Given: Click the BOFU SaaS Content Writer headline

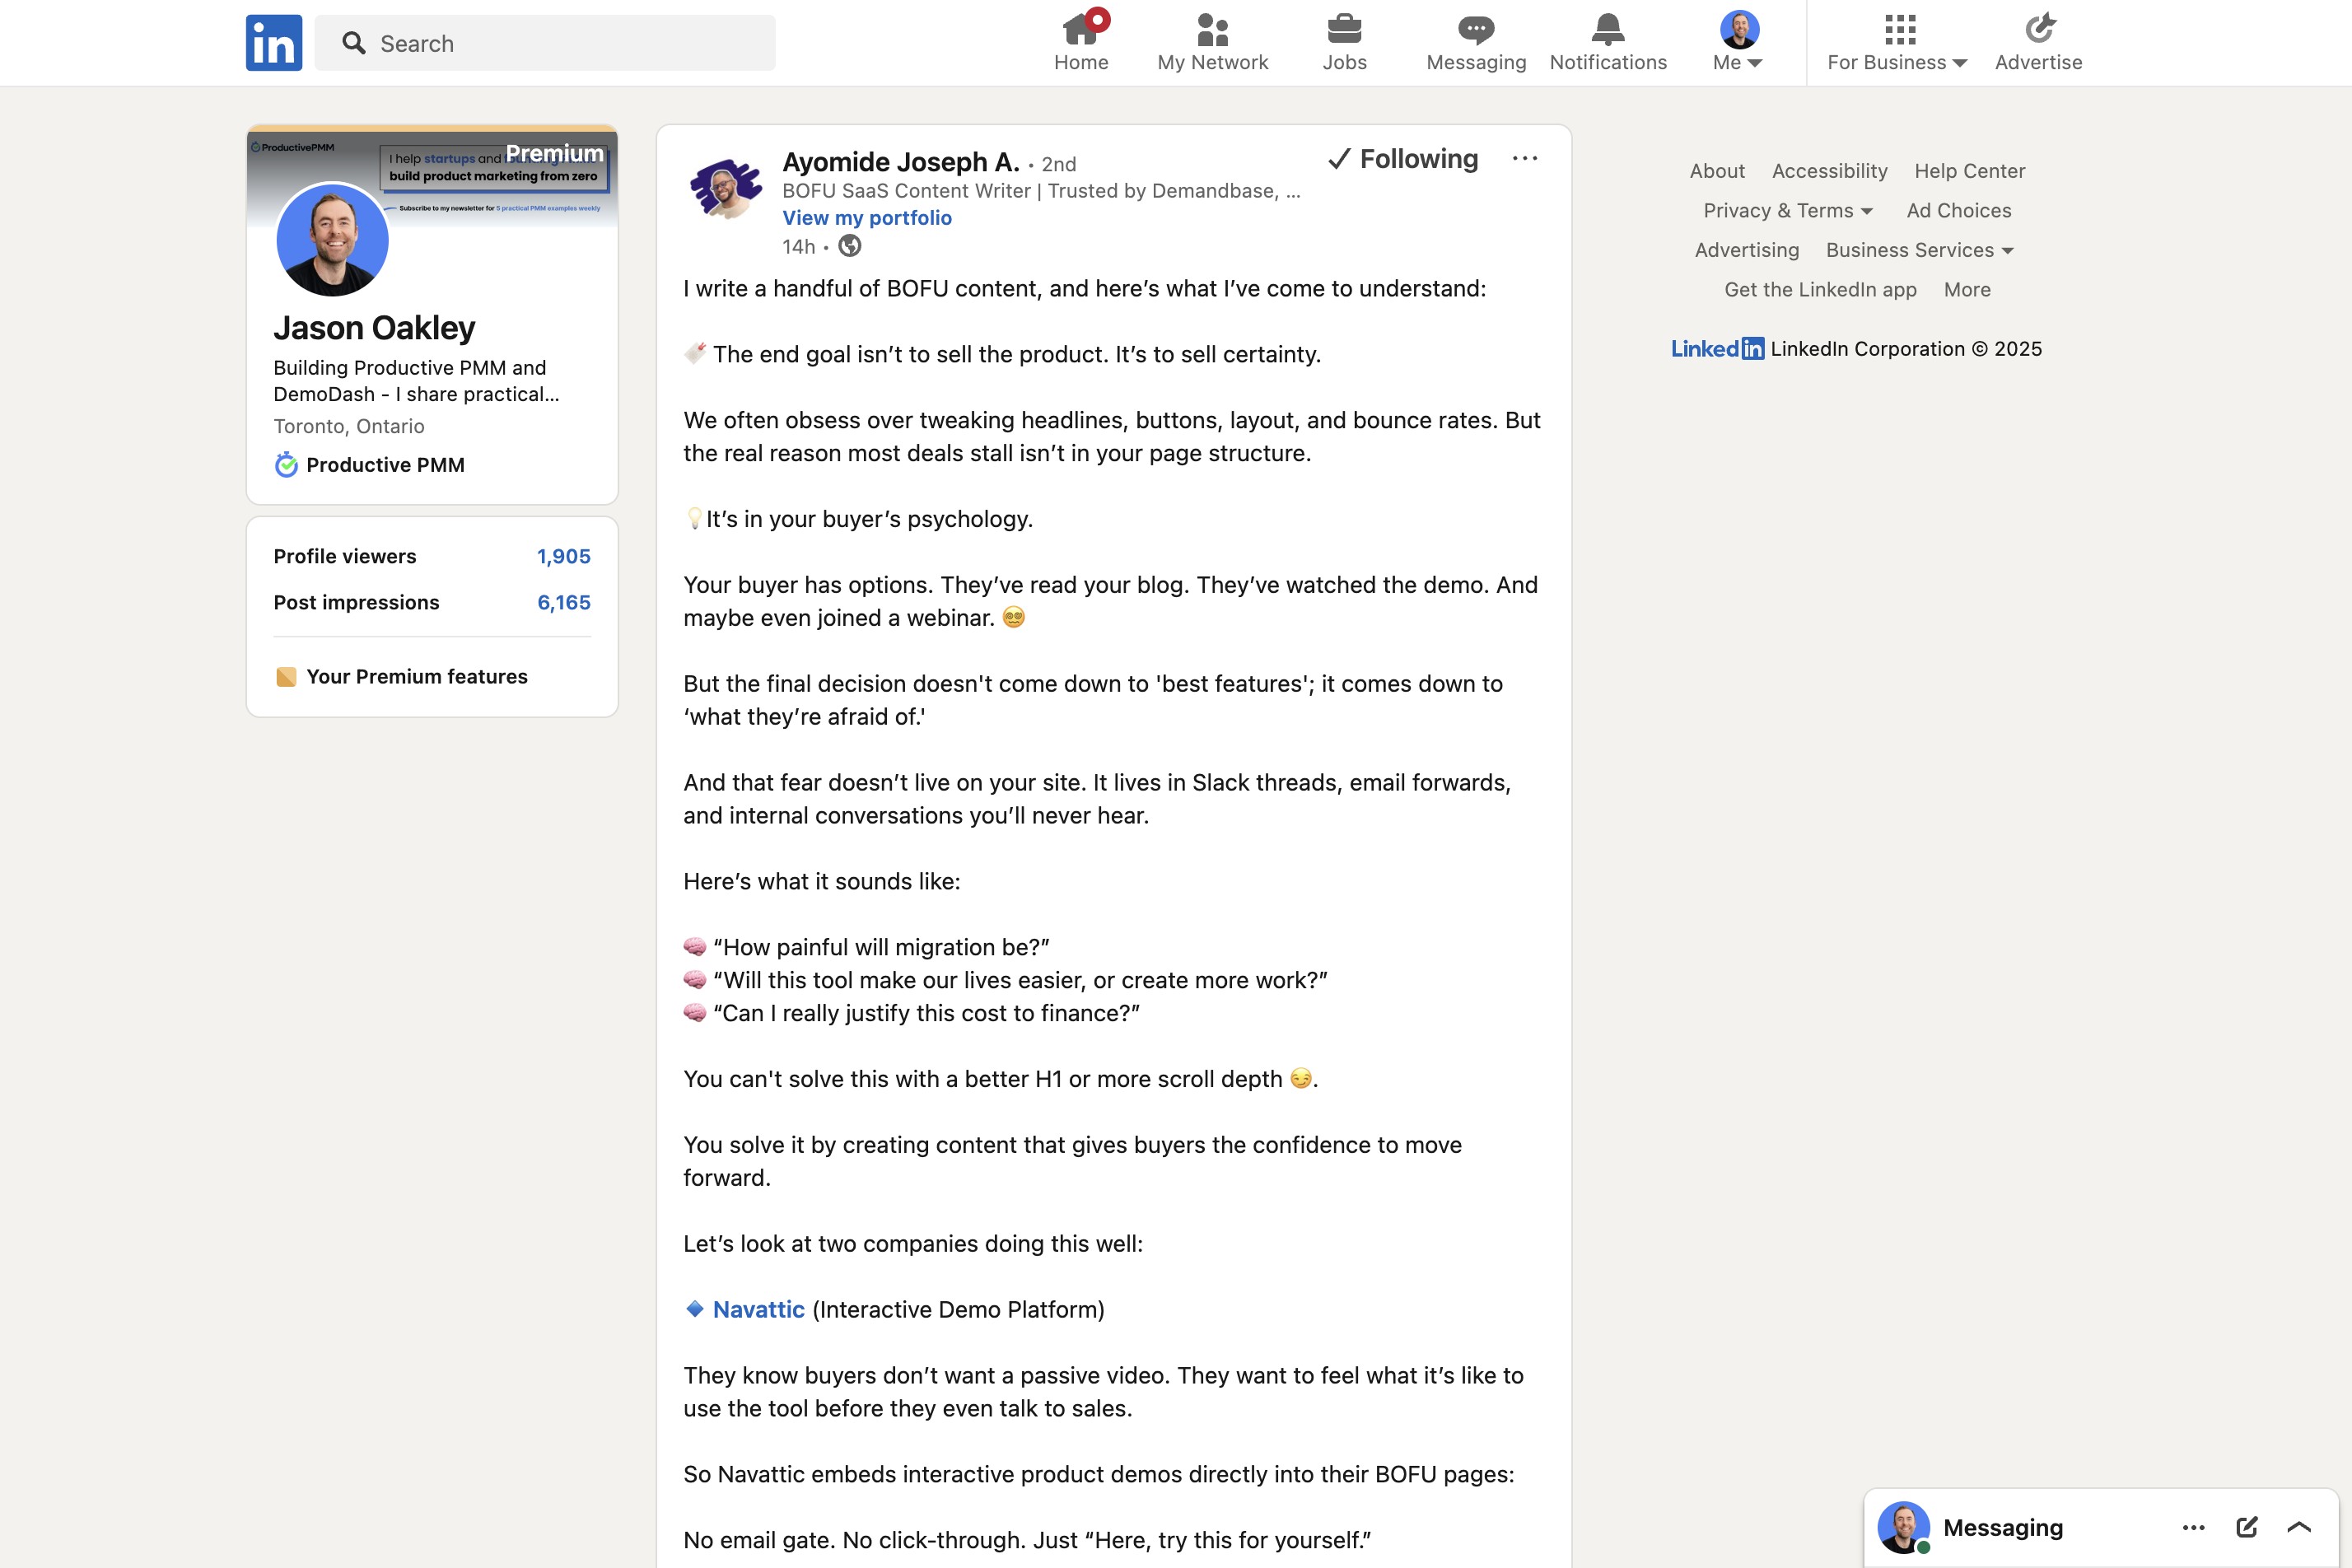Looking at the screenshot, I should pos(1041,191).
